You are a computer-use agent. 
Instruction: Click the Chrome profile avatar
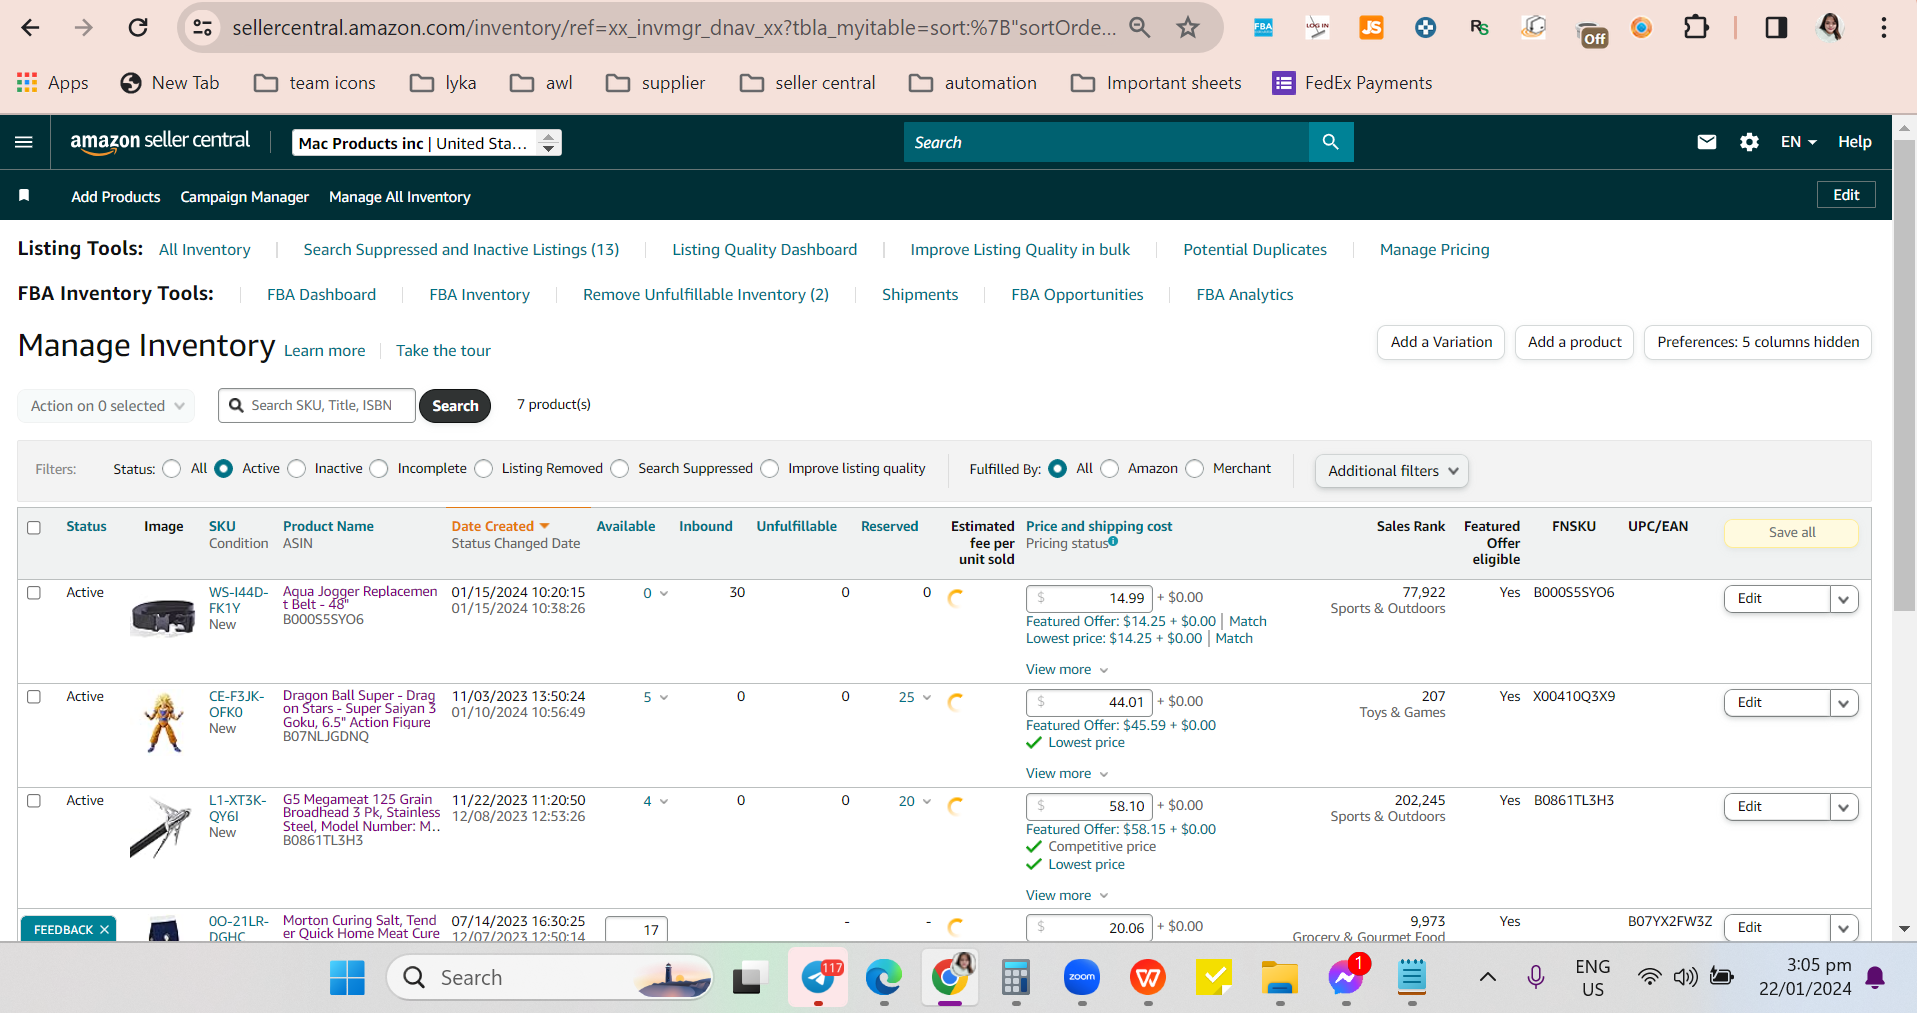1830,27
